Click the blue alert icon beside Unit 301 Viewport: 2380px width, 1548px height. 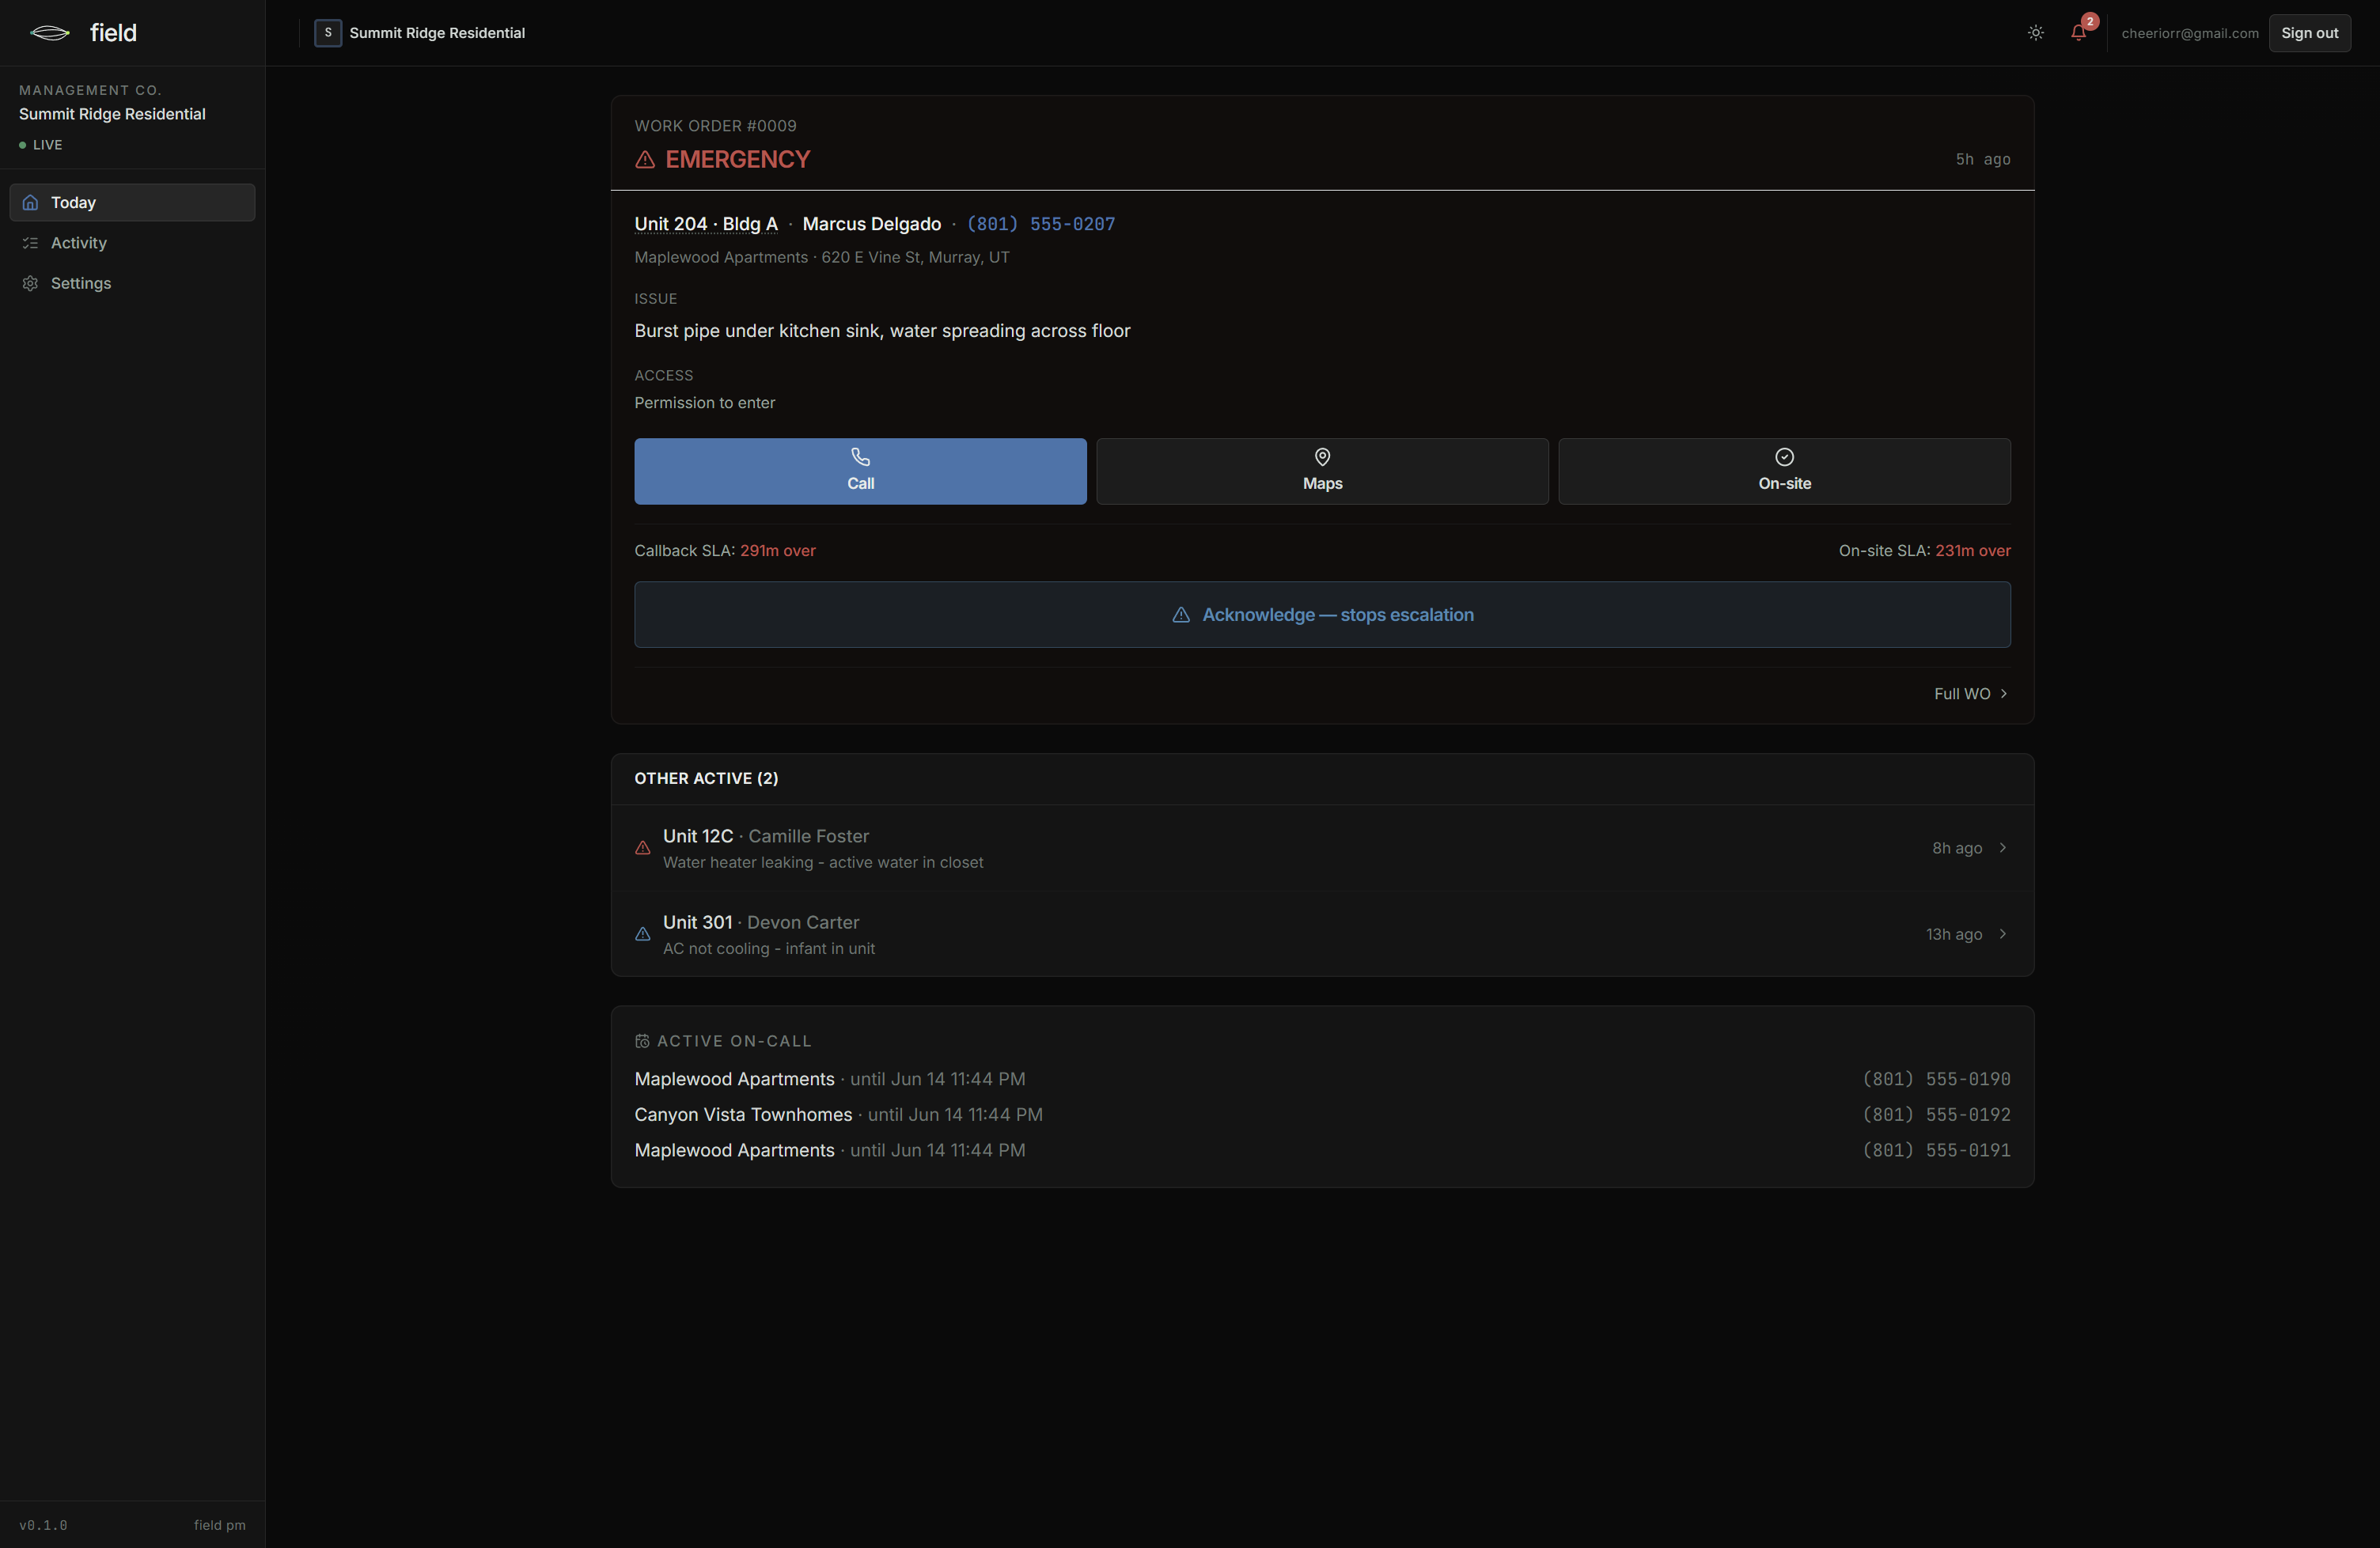pos(643,934)
